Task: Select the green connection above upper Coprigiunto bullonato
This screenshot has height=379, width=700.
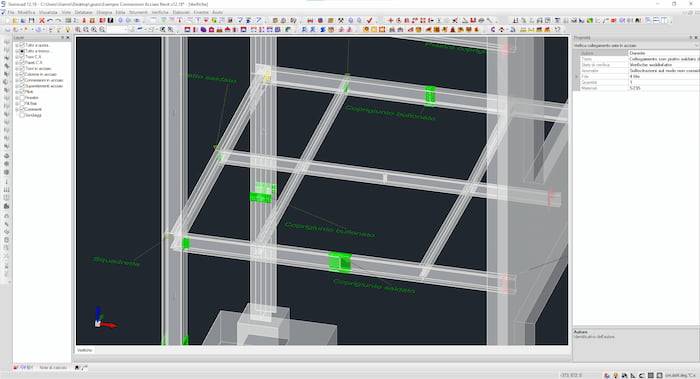Action: tap(430, 96)
